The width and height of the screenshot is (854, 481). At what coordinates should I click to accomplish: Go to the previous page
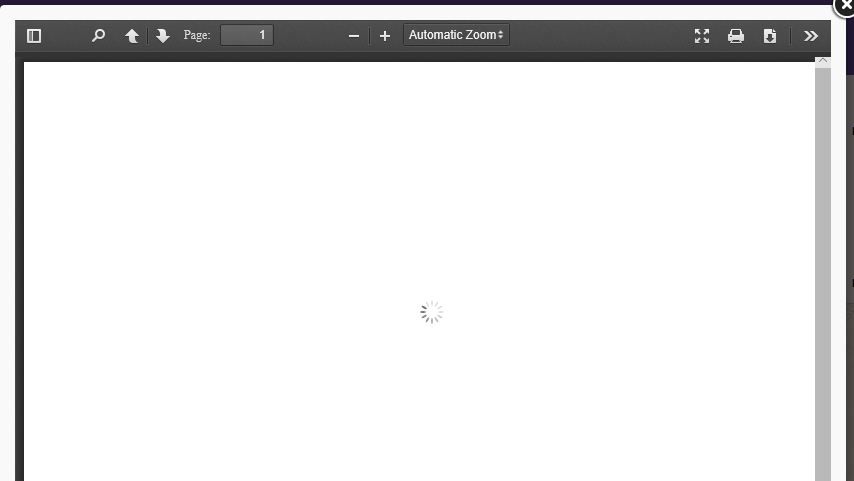point(132,36)
